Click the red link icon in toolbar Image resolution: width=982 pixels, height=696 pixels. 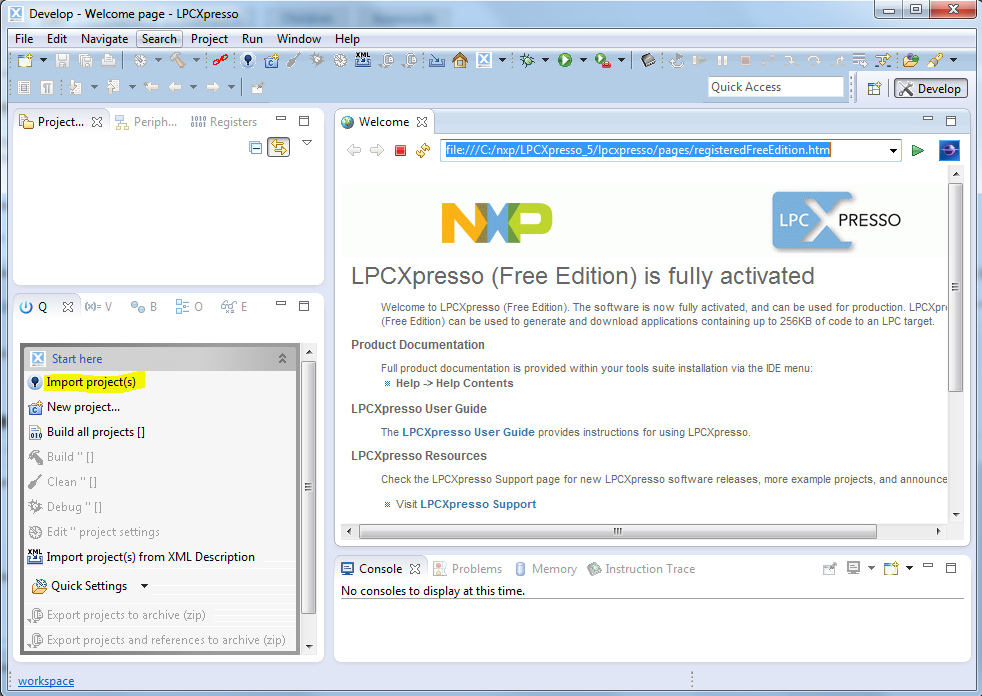(x=220, y=60)
